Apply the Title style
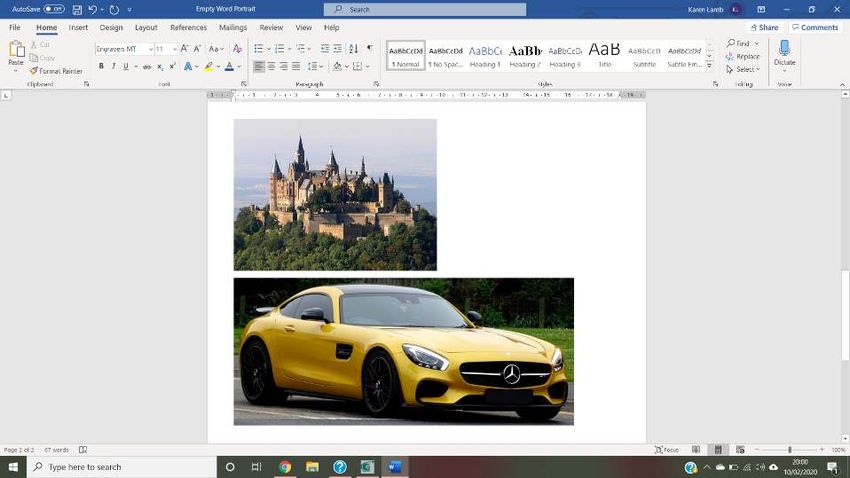850x478 pixels. [x=604, y=55]
